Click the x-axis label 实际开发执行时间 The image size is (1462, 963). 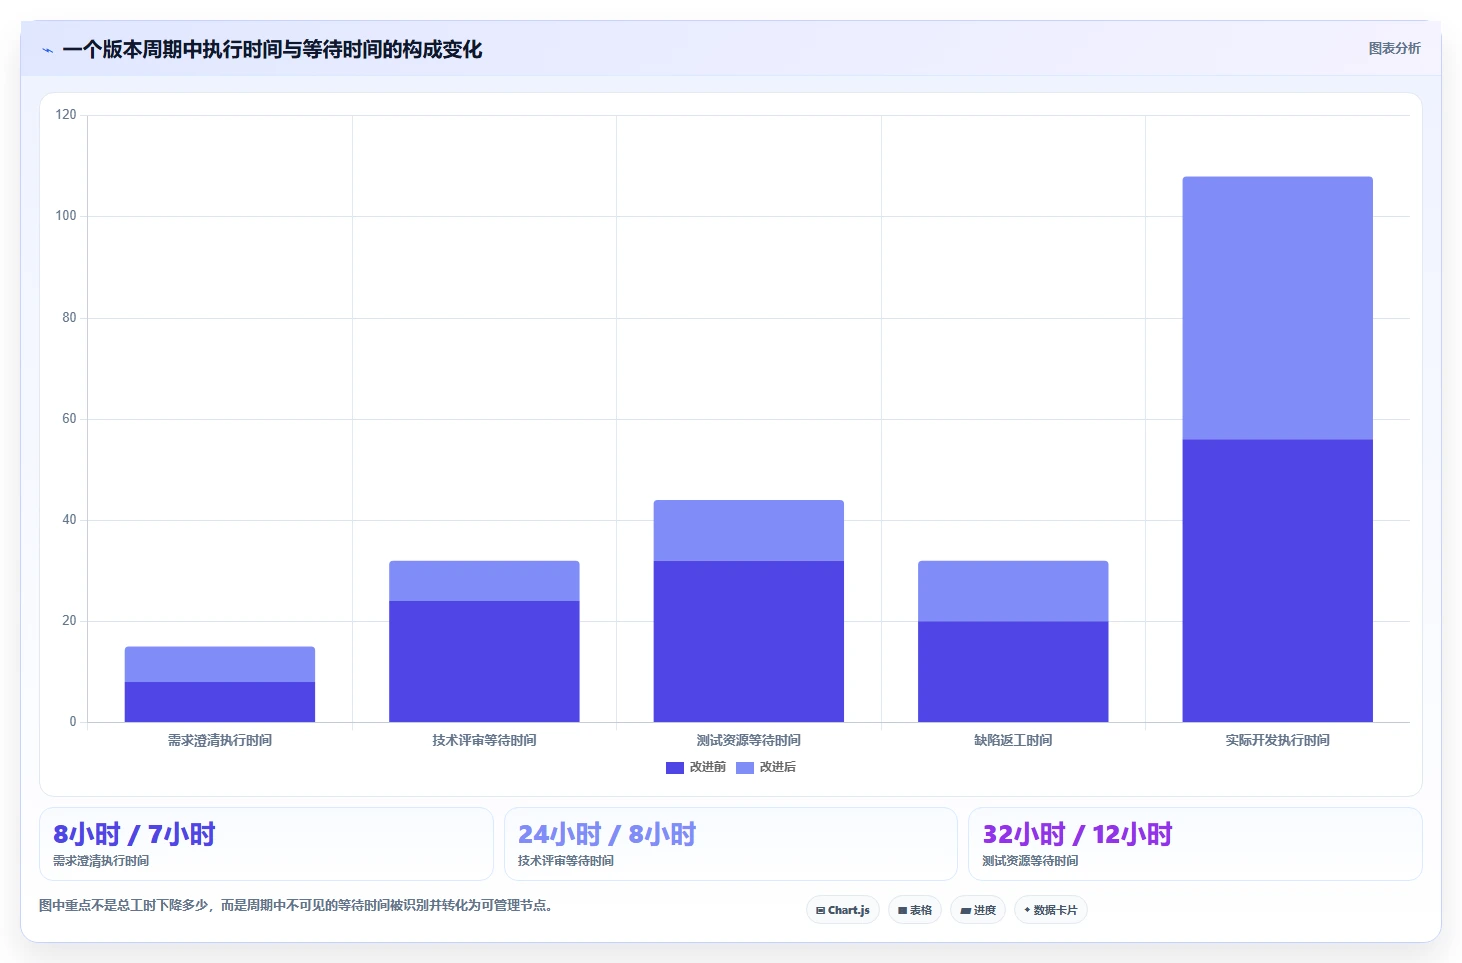coord(1278,740)
